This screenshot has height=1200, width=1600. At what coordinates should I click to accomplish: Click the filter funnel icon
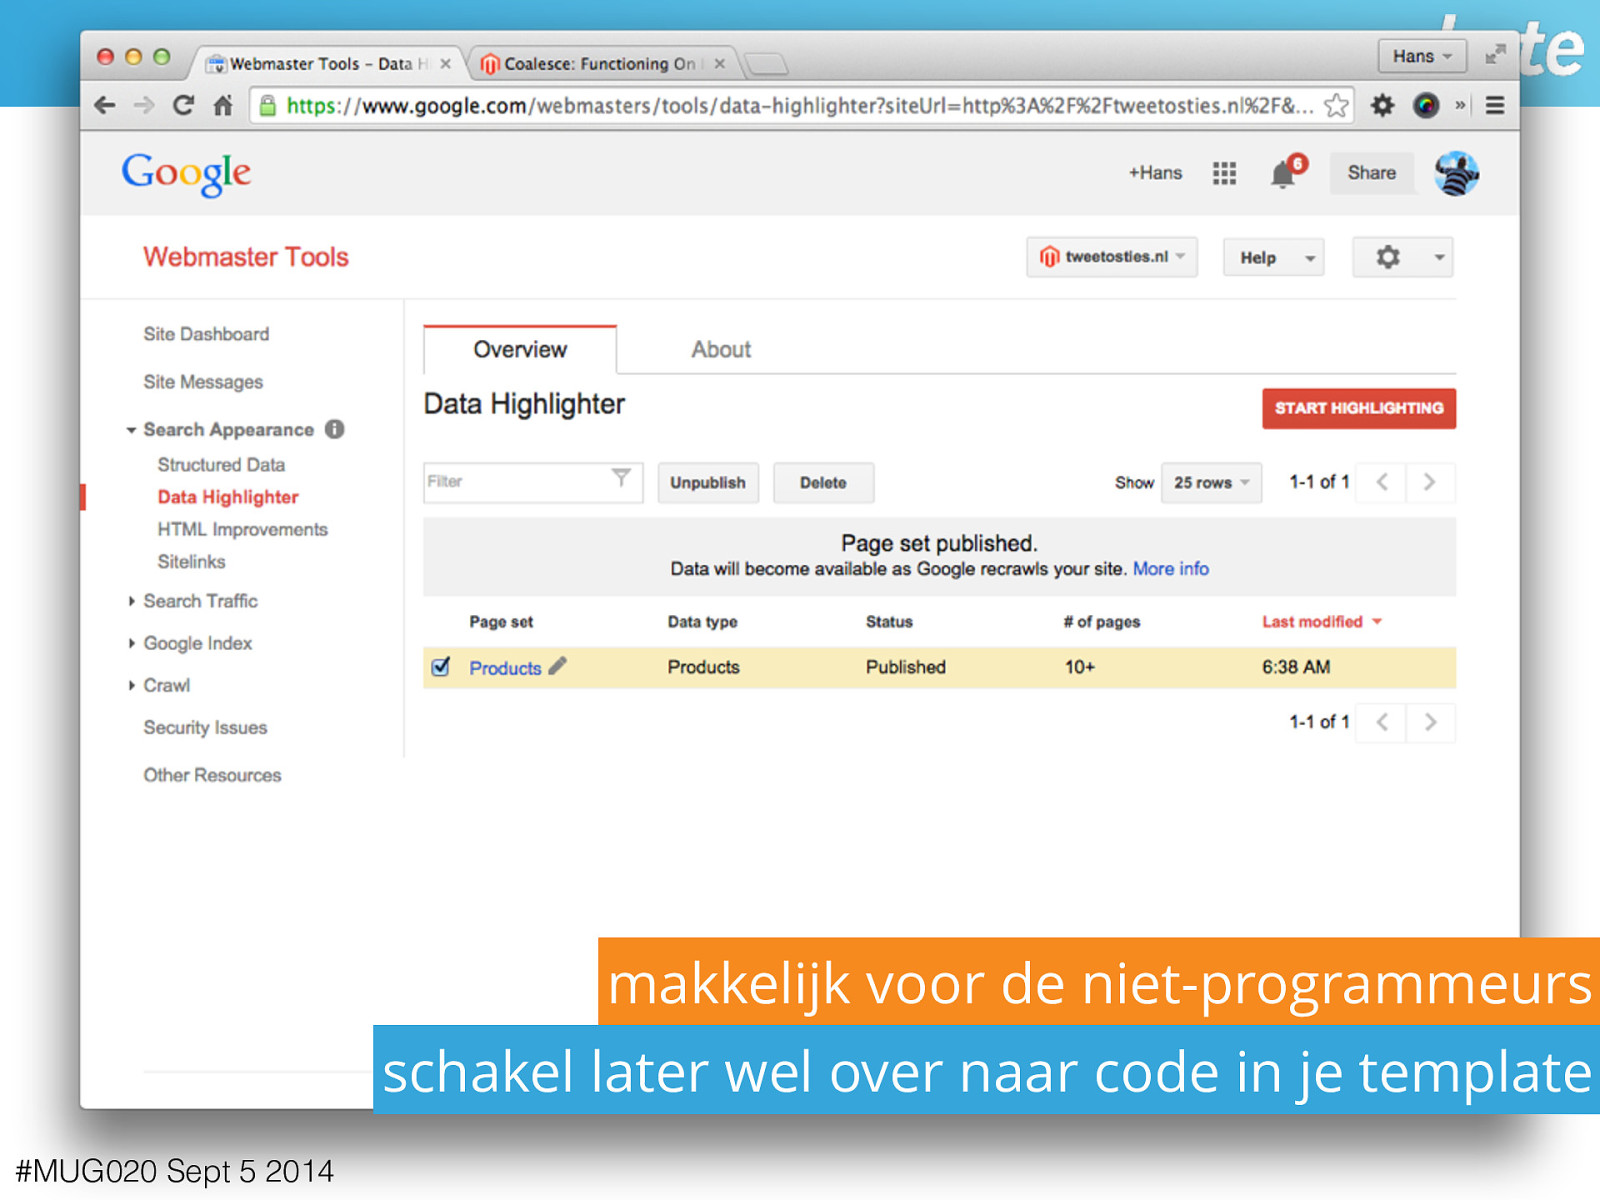coord(621,478)
